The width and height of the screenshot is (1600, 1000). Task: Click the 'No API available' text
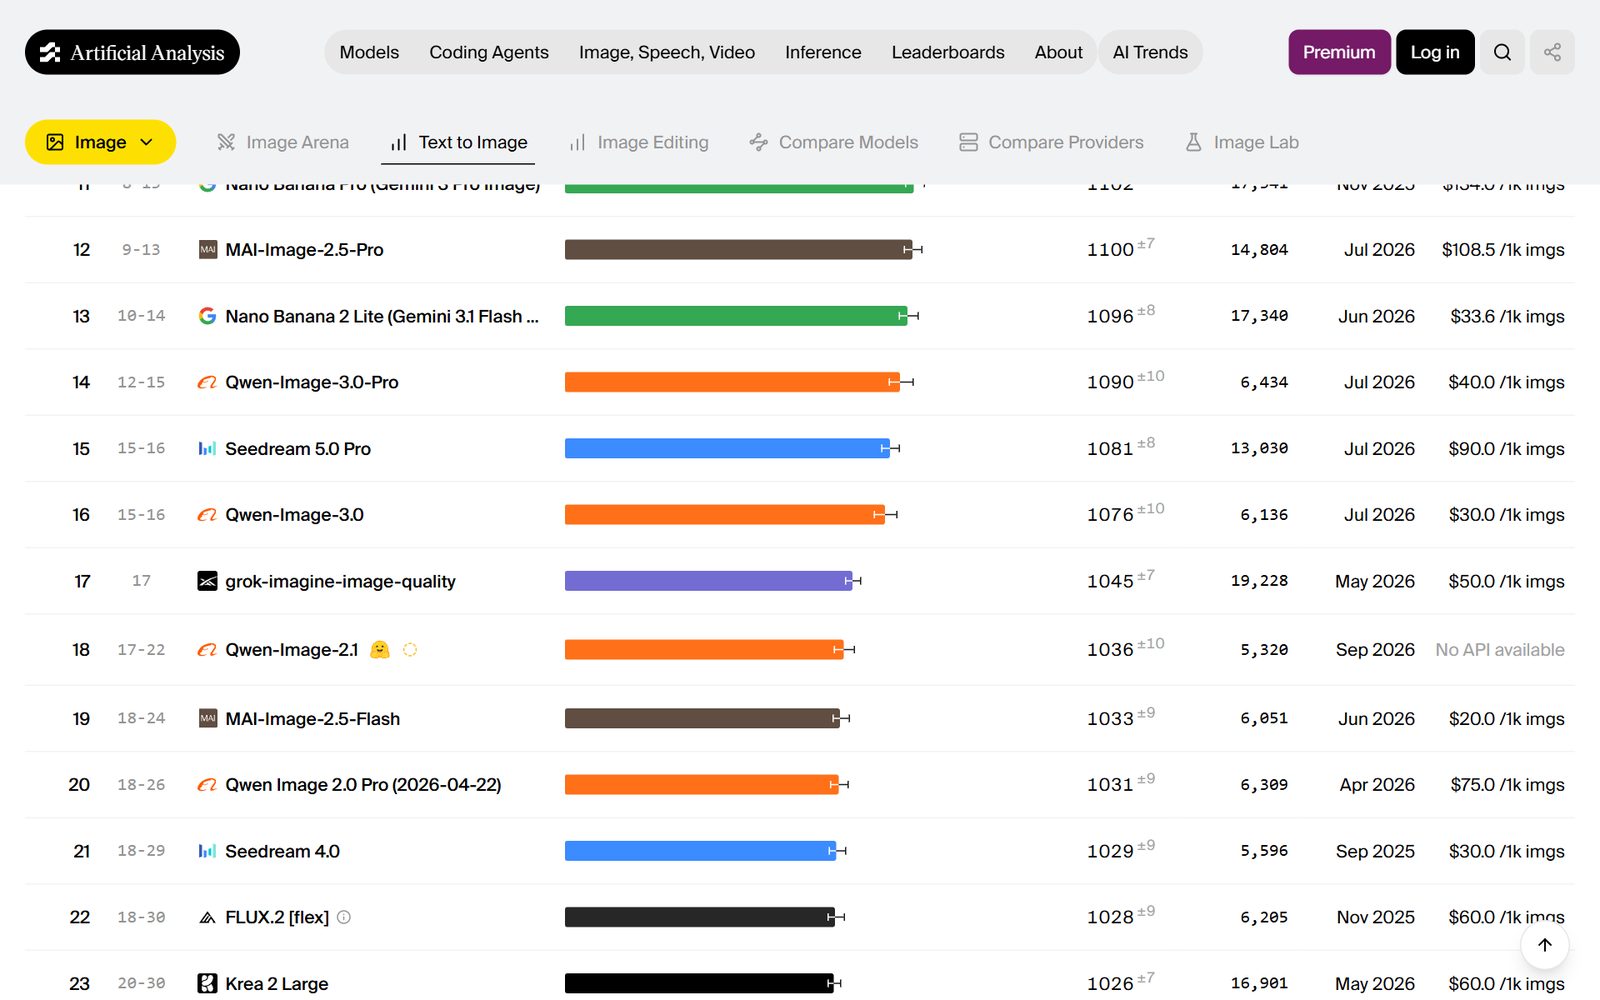[x=1500, y=650]
